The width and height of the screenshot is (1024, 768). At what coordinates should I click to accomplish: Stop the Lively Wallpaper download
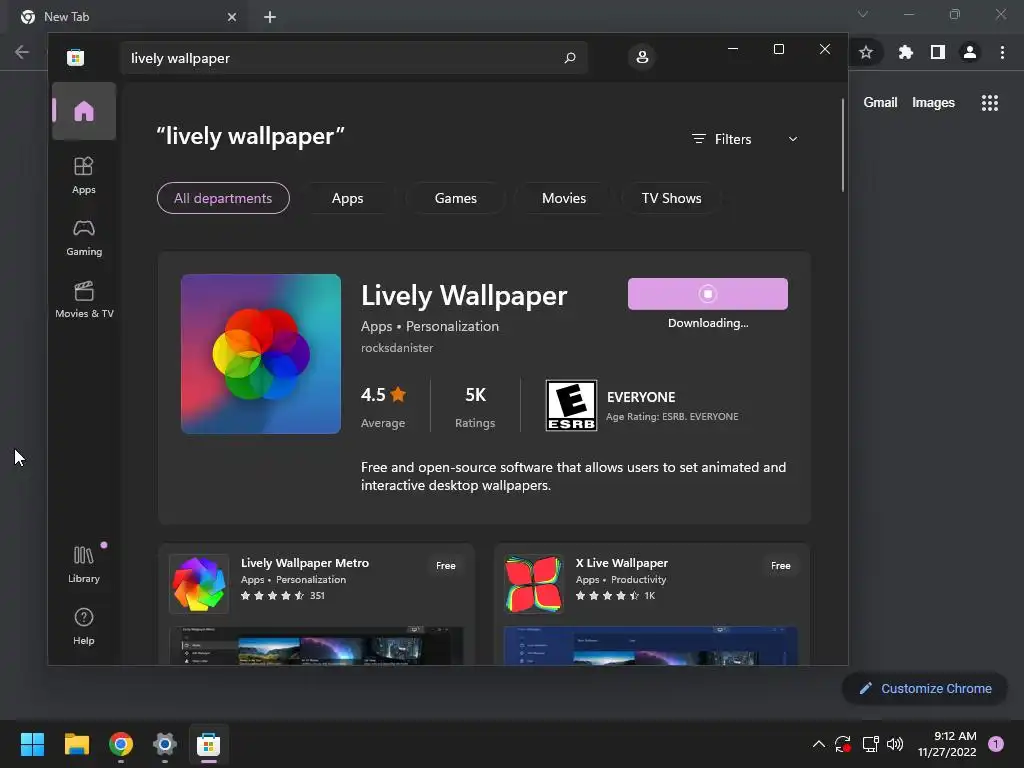pos(707,294)
